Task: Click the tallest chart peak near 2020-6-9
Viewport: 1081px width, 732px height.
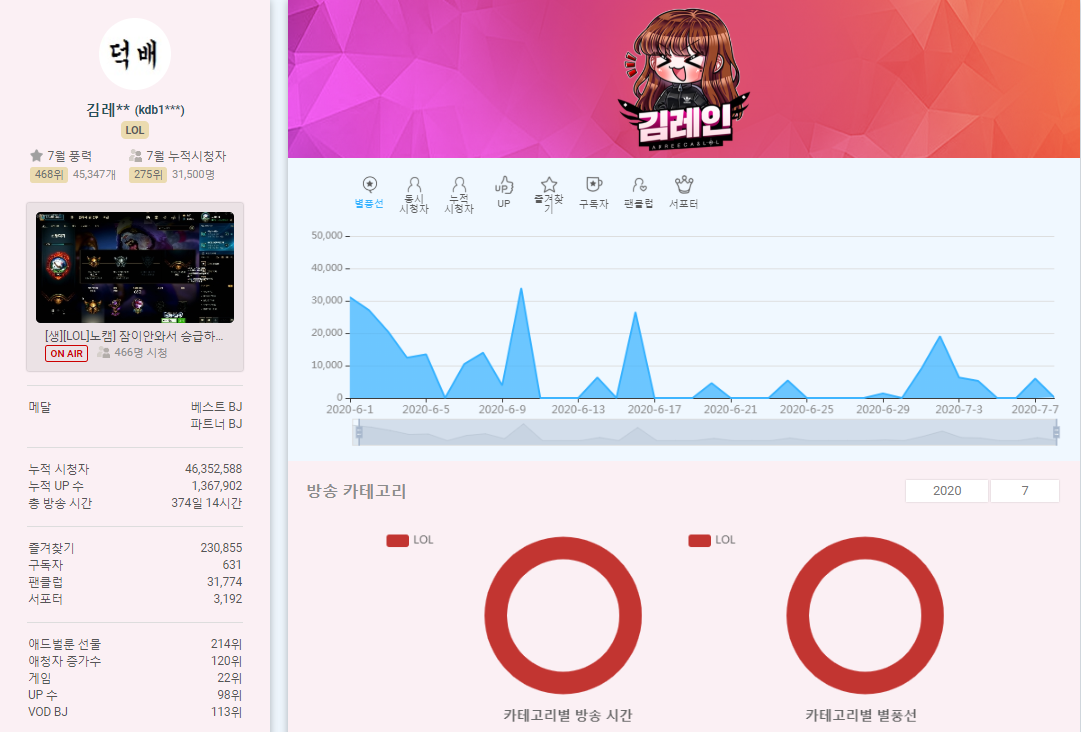Action: (x=521, y=289)
